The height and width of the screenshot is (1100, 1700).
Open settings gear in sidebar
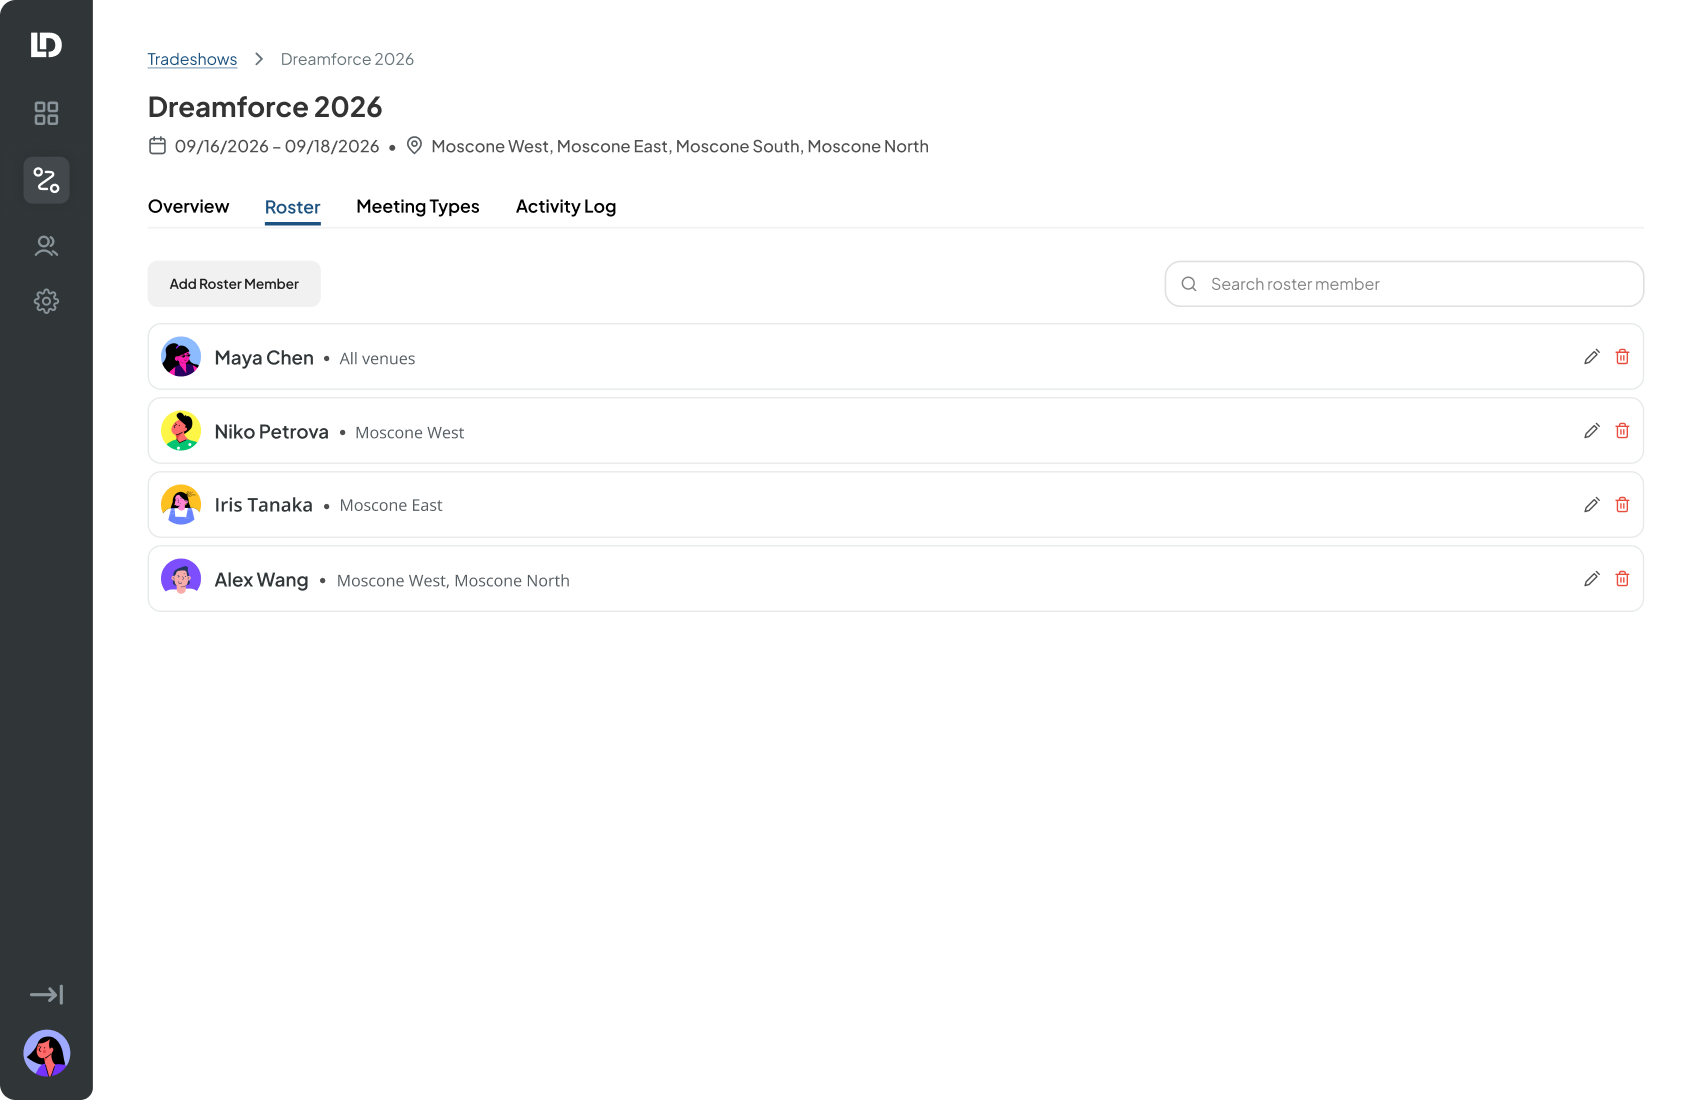coord(46,301)
